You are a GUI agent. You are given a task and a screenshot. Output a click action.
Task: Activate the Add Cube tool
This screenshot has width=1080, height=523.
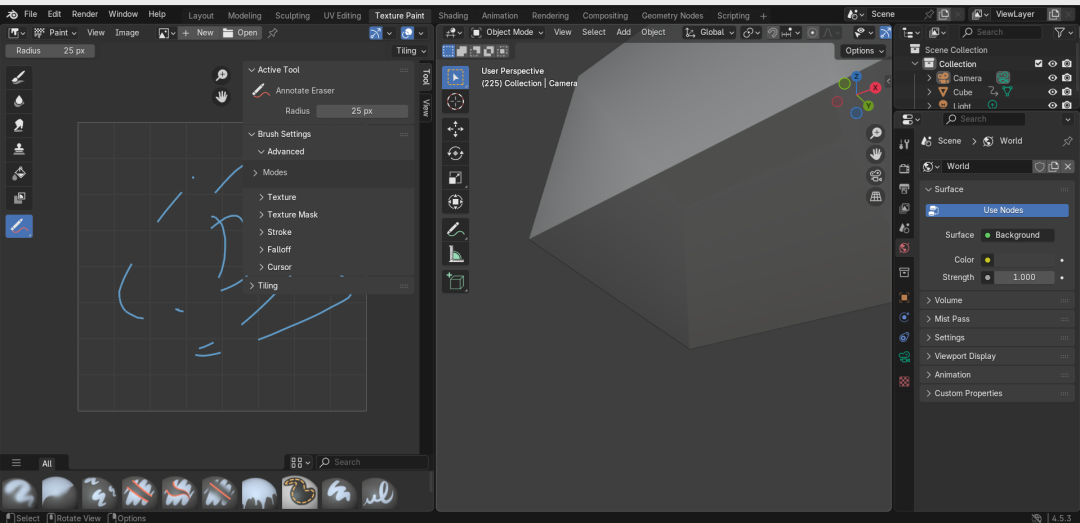pyautogui.click(x=455, y=281)
